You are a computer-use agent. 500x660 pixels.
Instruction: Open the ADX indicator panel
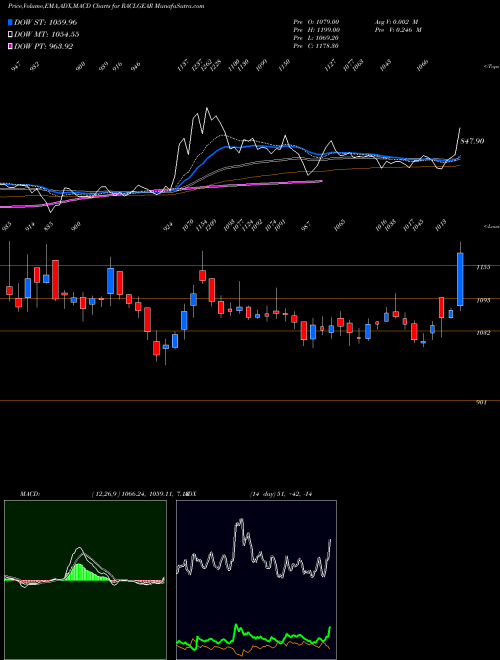pos(256,580)
